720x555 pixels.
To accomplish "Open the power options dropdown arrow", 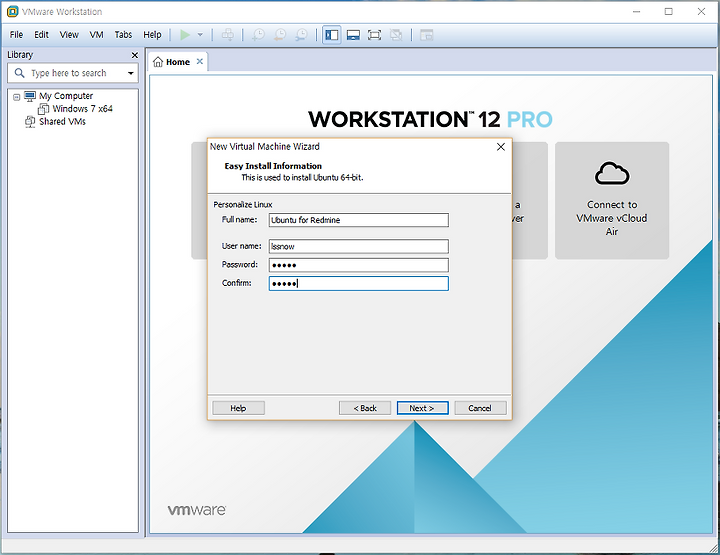I will 200,35.
